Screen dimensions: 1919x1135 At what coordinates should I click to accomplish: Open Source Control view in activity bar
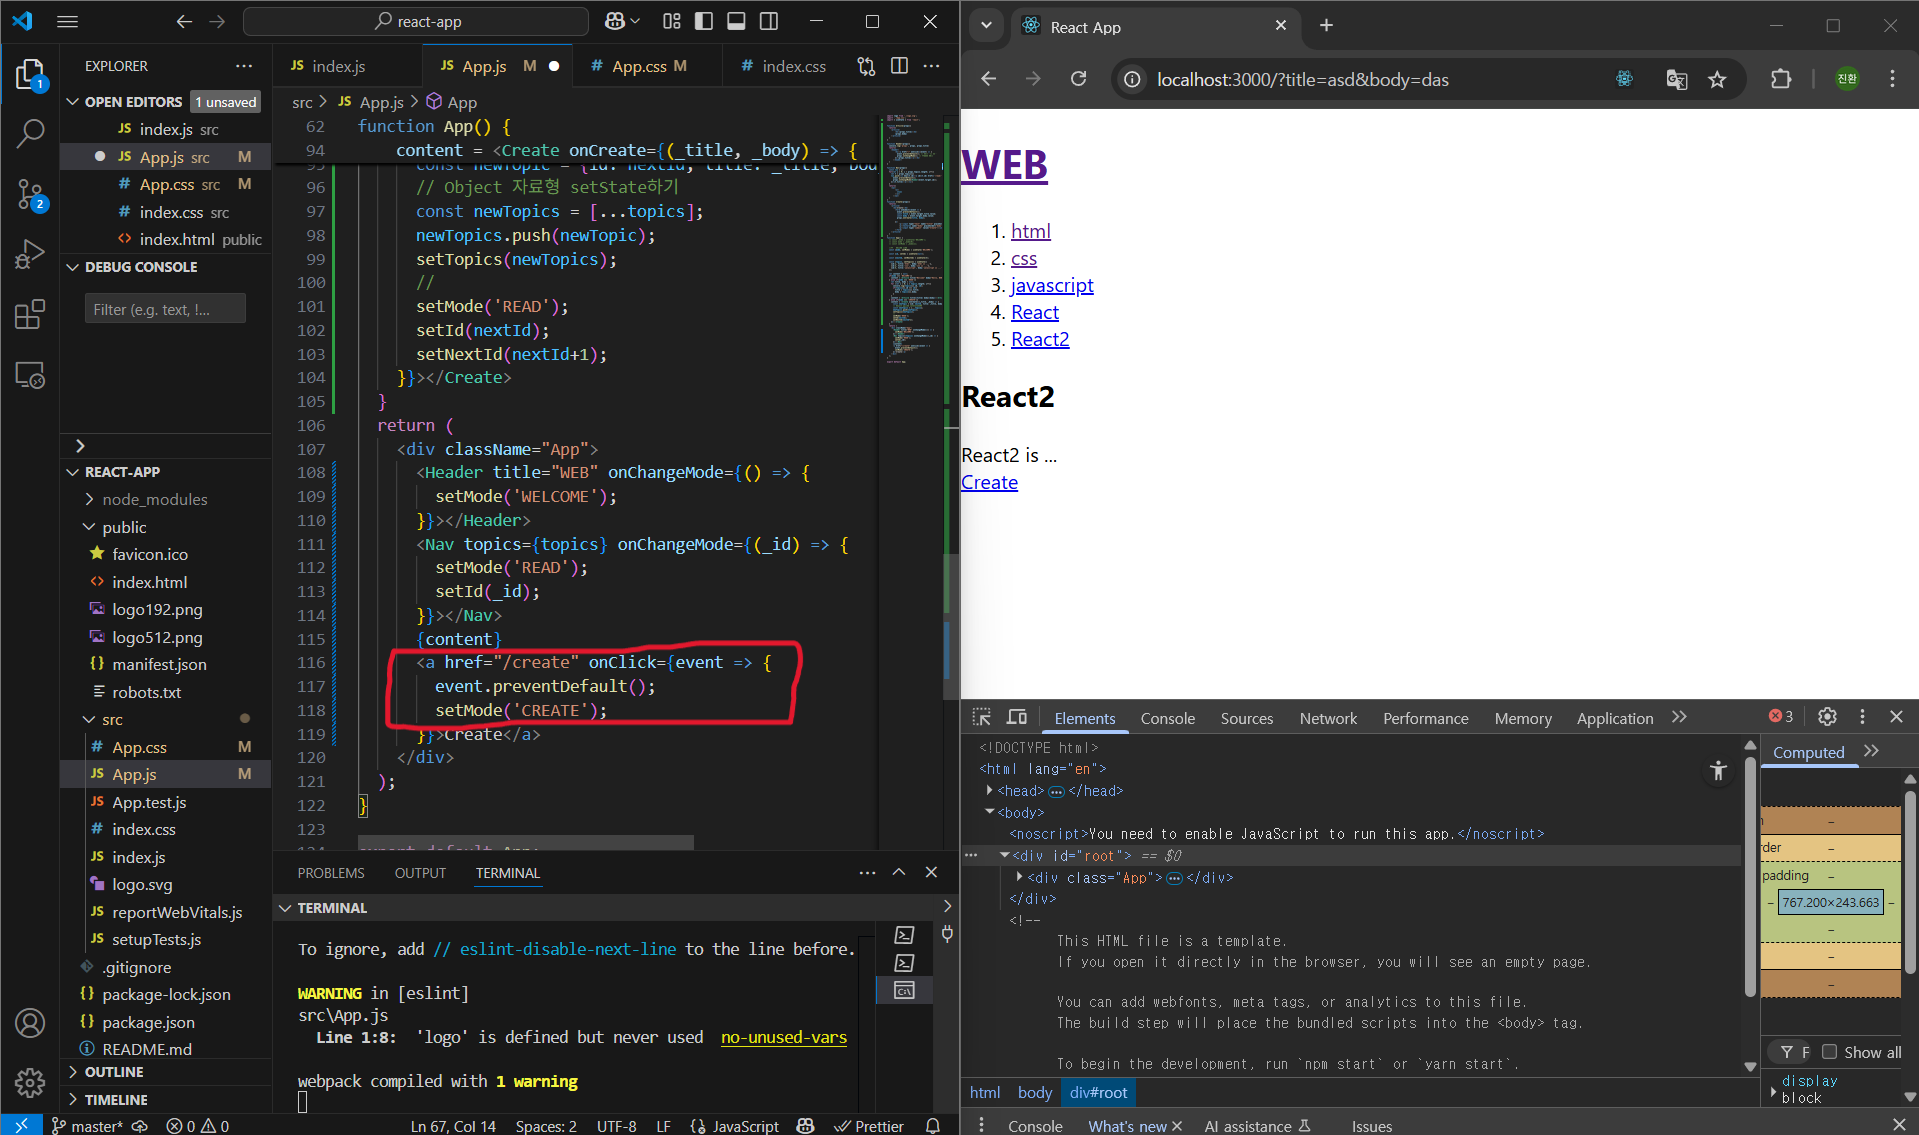click(30, 194)
